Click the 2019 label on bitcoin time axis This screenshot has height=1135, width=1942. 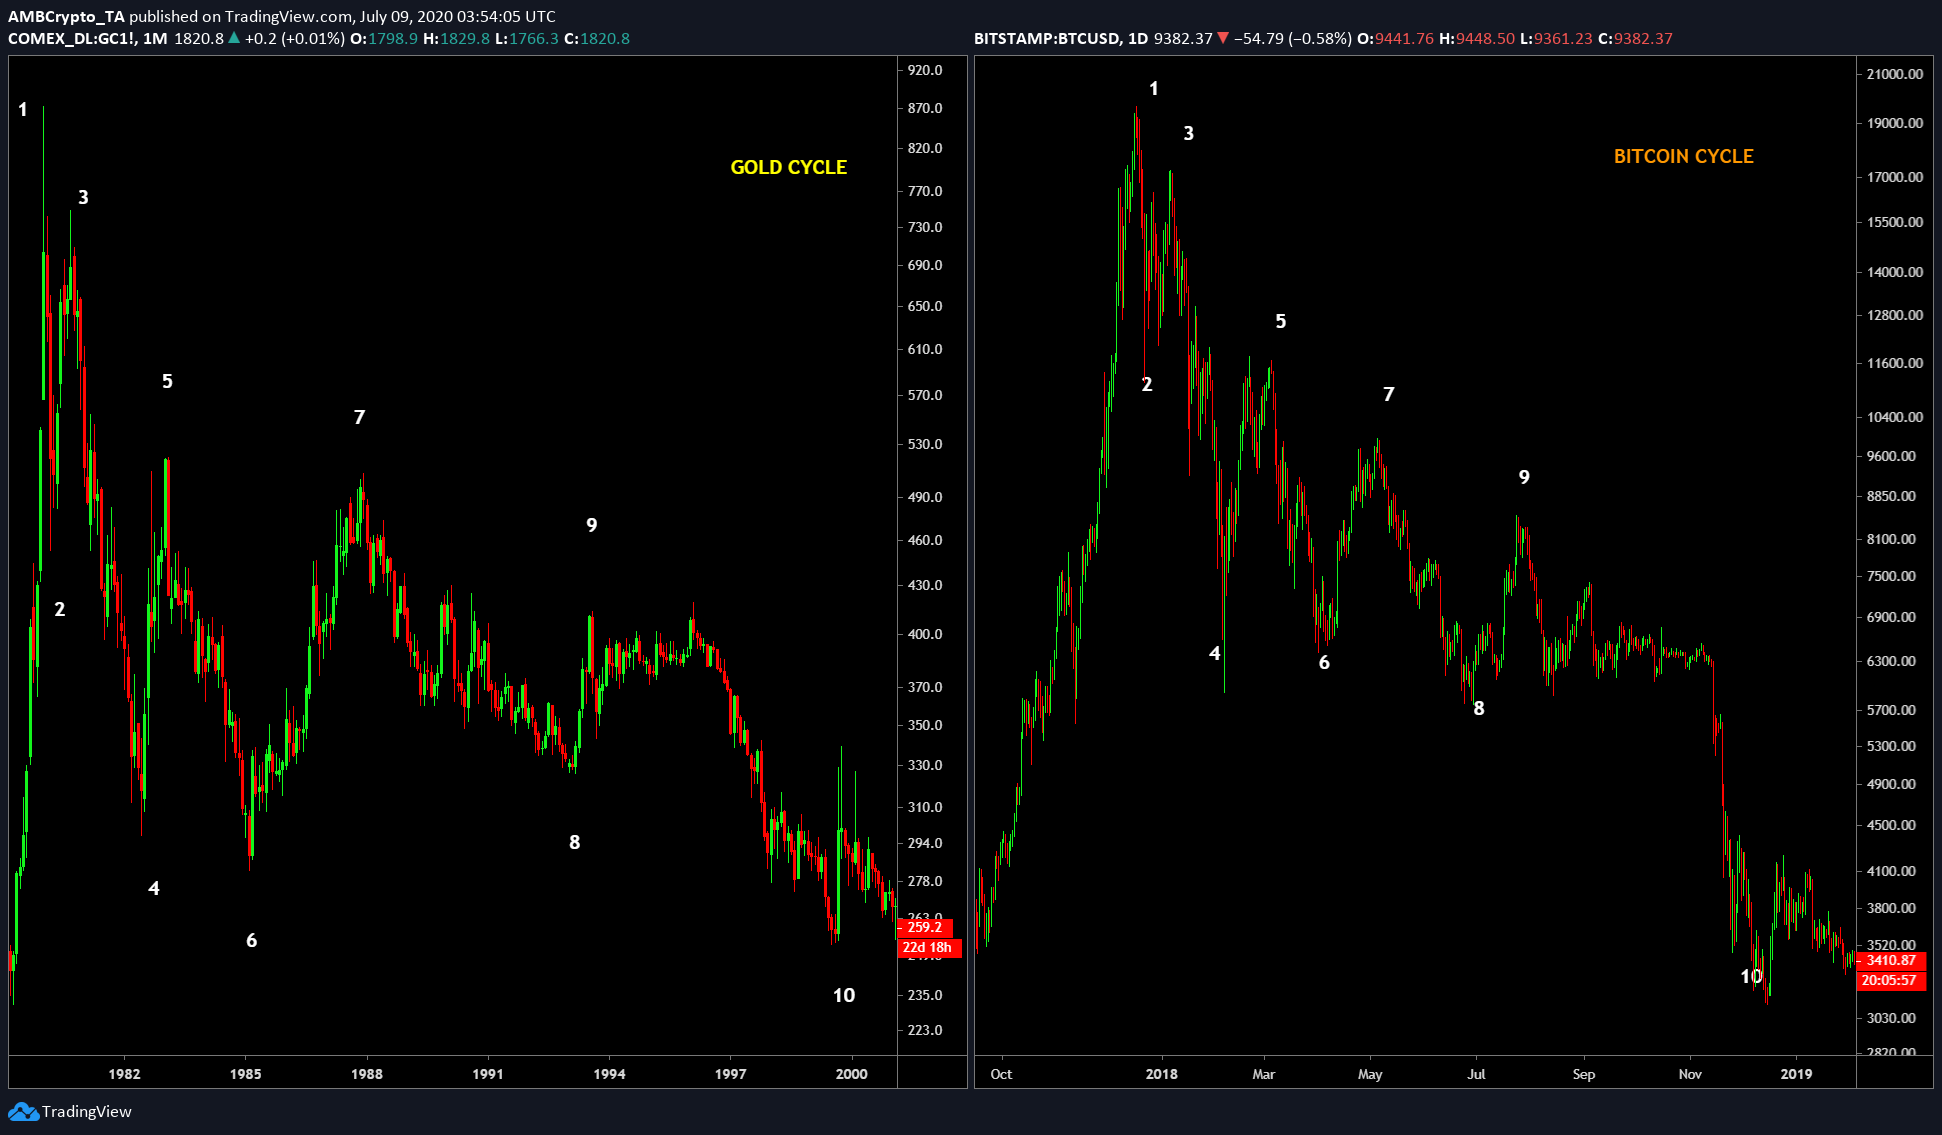pyautogui.click(x=1796, y=1074)
